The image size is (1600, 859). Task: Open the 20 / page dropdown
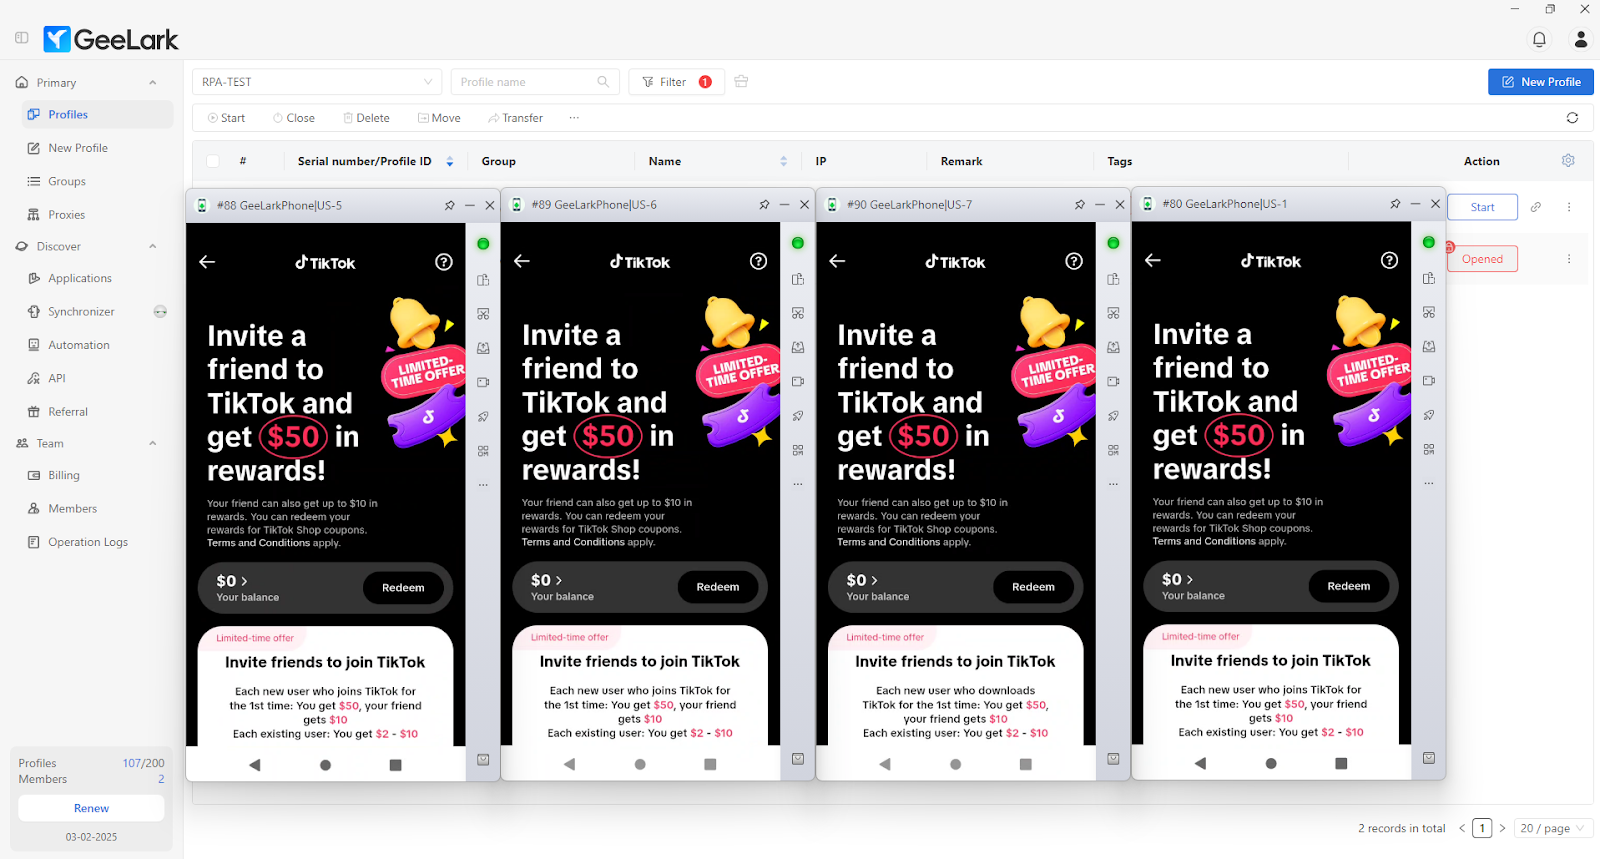pyautogui.click(x=1552, y=828)
